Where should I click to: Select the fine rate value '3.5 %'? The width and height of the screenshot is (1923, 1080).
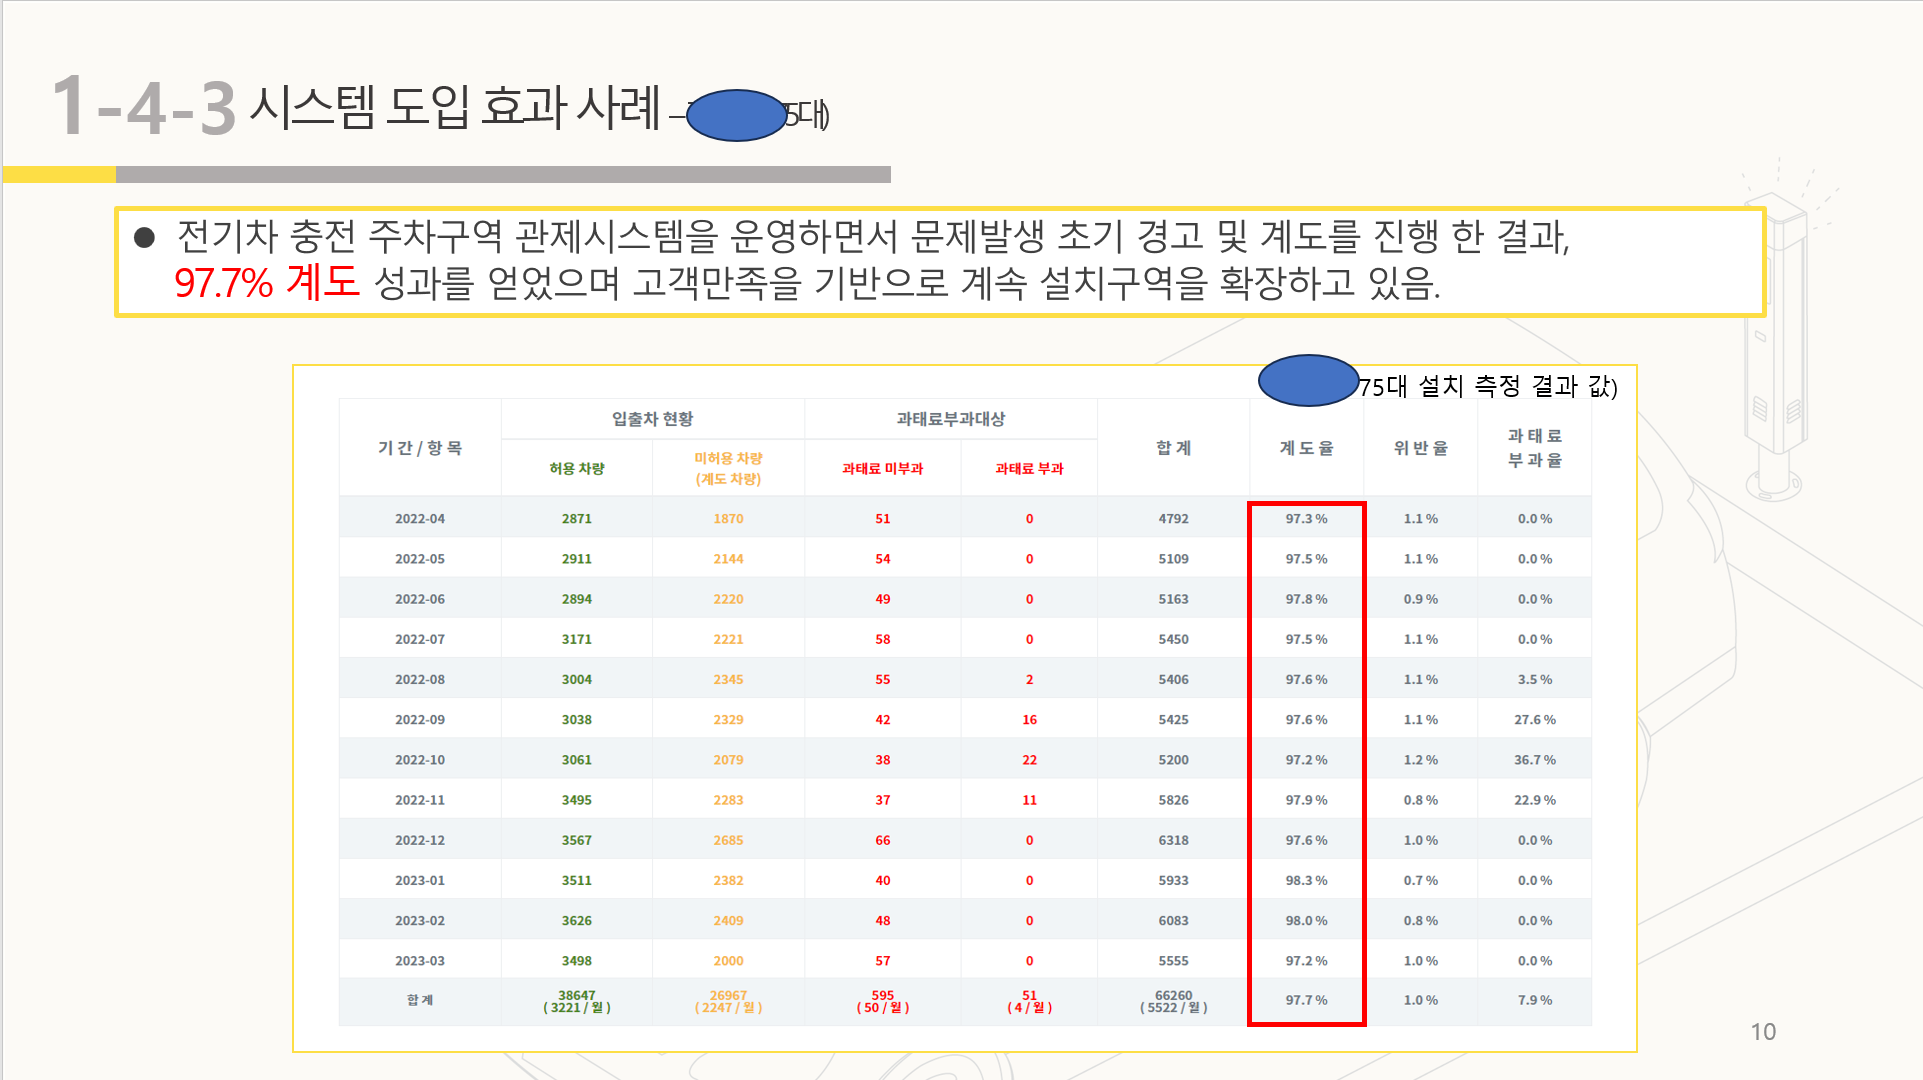click(x=1535, y=679)
